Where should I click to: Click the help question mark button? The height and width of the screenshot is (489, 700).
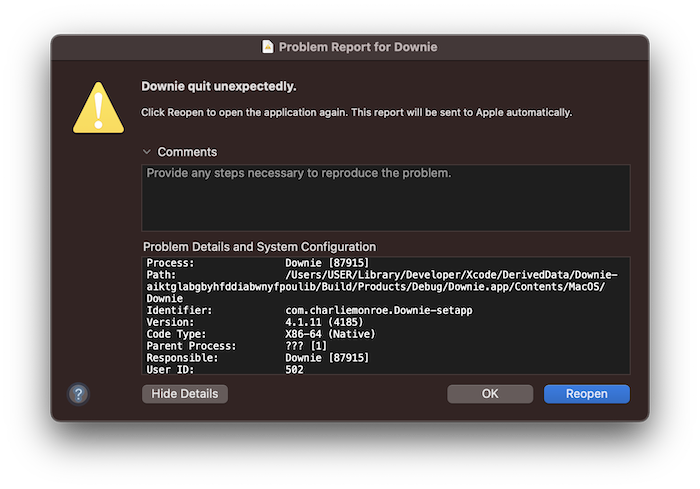click(79, 394)
